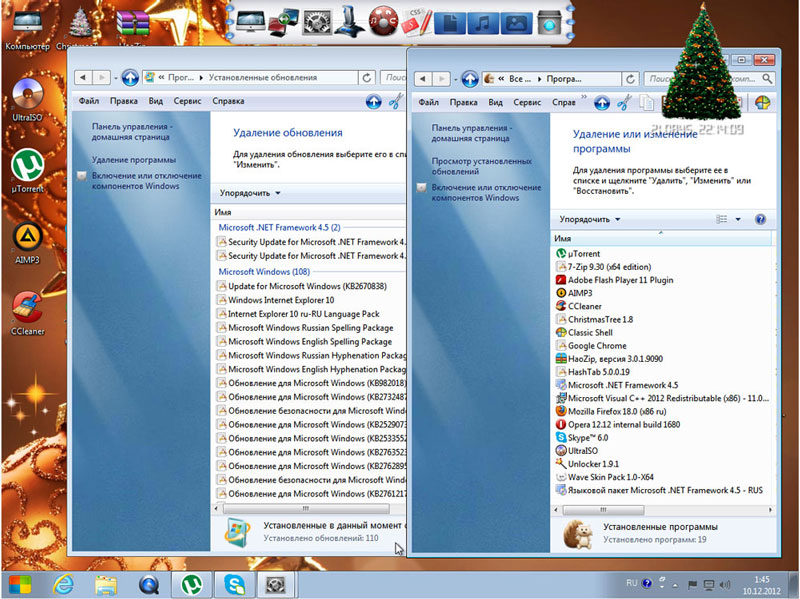Click the Windows Start button
Viewport: 800px width, 599px height.
(x=19, y=583)
